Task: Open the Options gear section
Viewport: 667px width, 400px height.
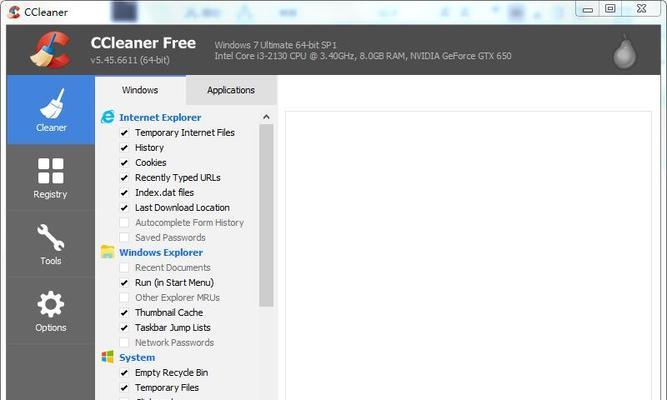Action: coord(51,311)
